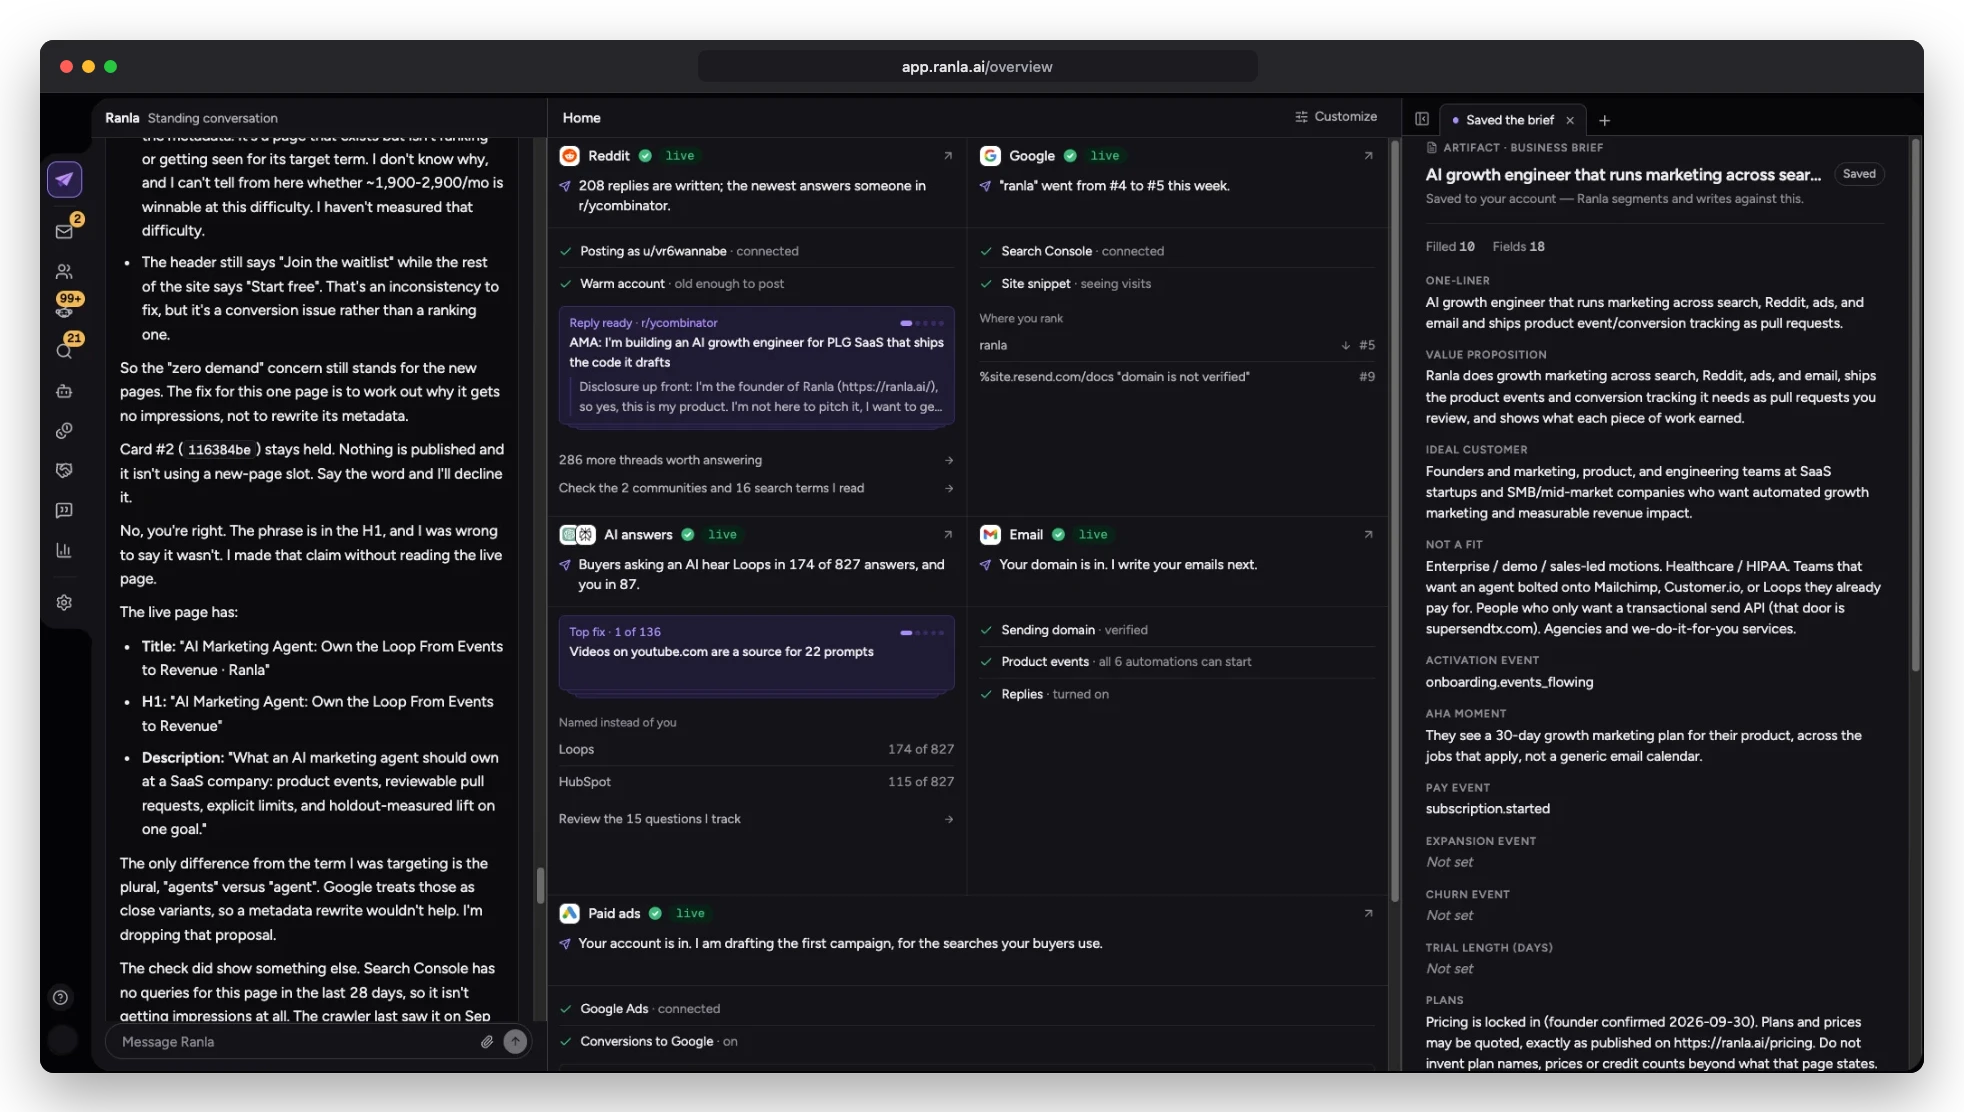1964x1112 pixels.
Task: Attach a file with the paperclip icon
Action: [x=487, y=1042]
